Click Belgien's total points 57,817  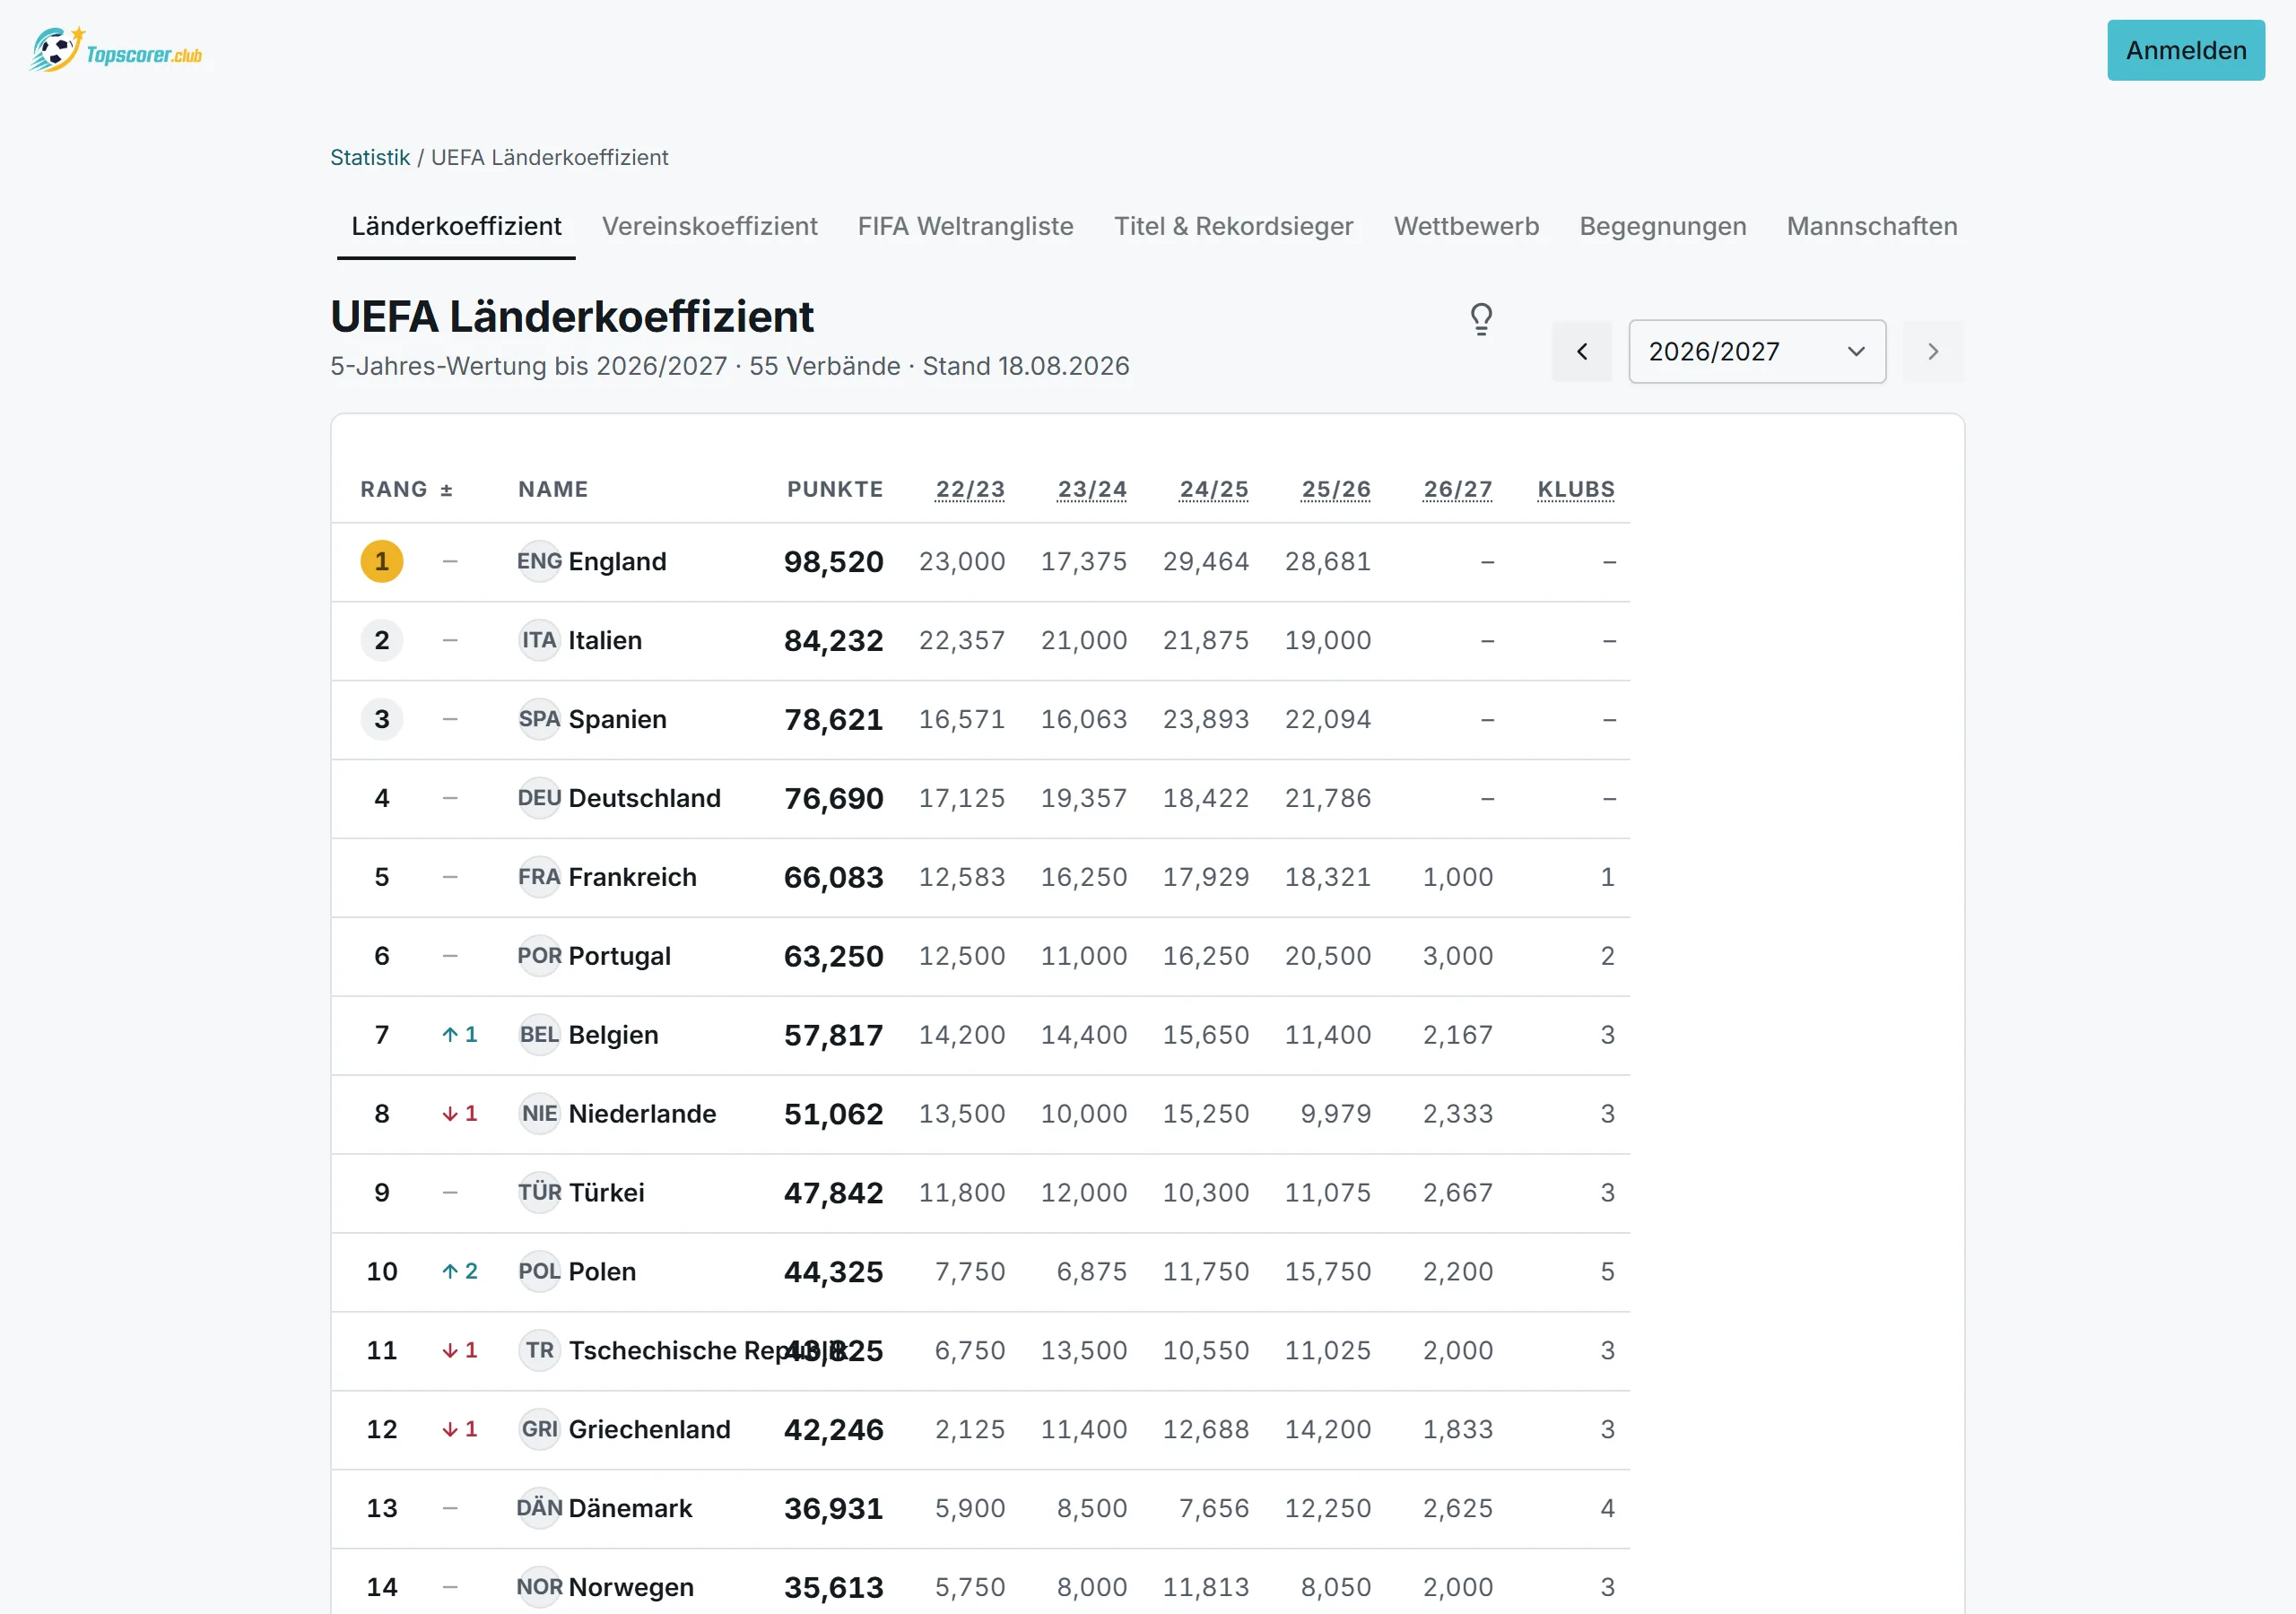click(833, 1036)
